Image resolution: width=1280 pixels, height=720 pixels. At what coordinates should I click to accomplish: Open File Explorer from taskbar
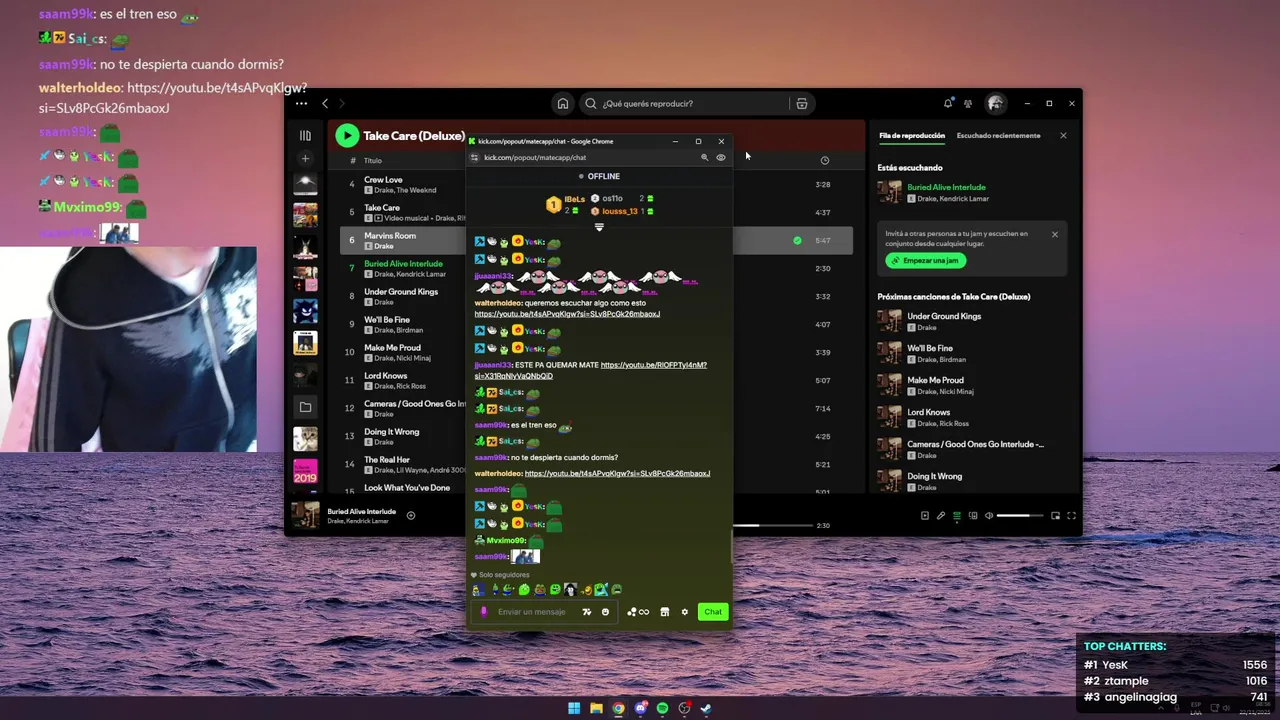[x=596, y=708]
